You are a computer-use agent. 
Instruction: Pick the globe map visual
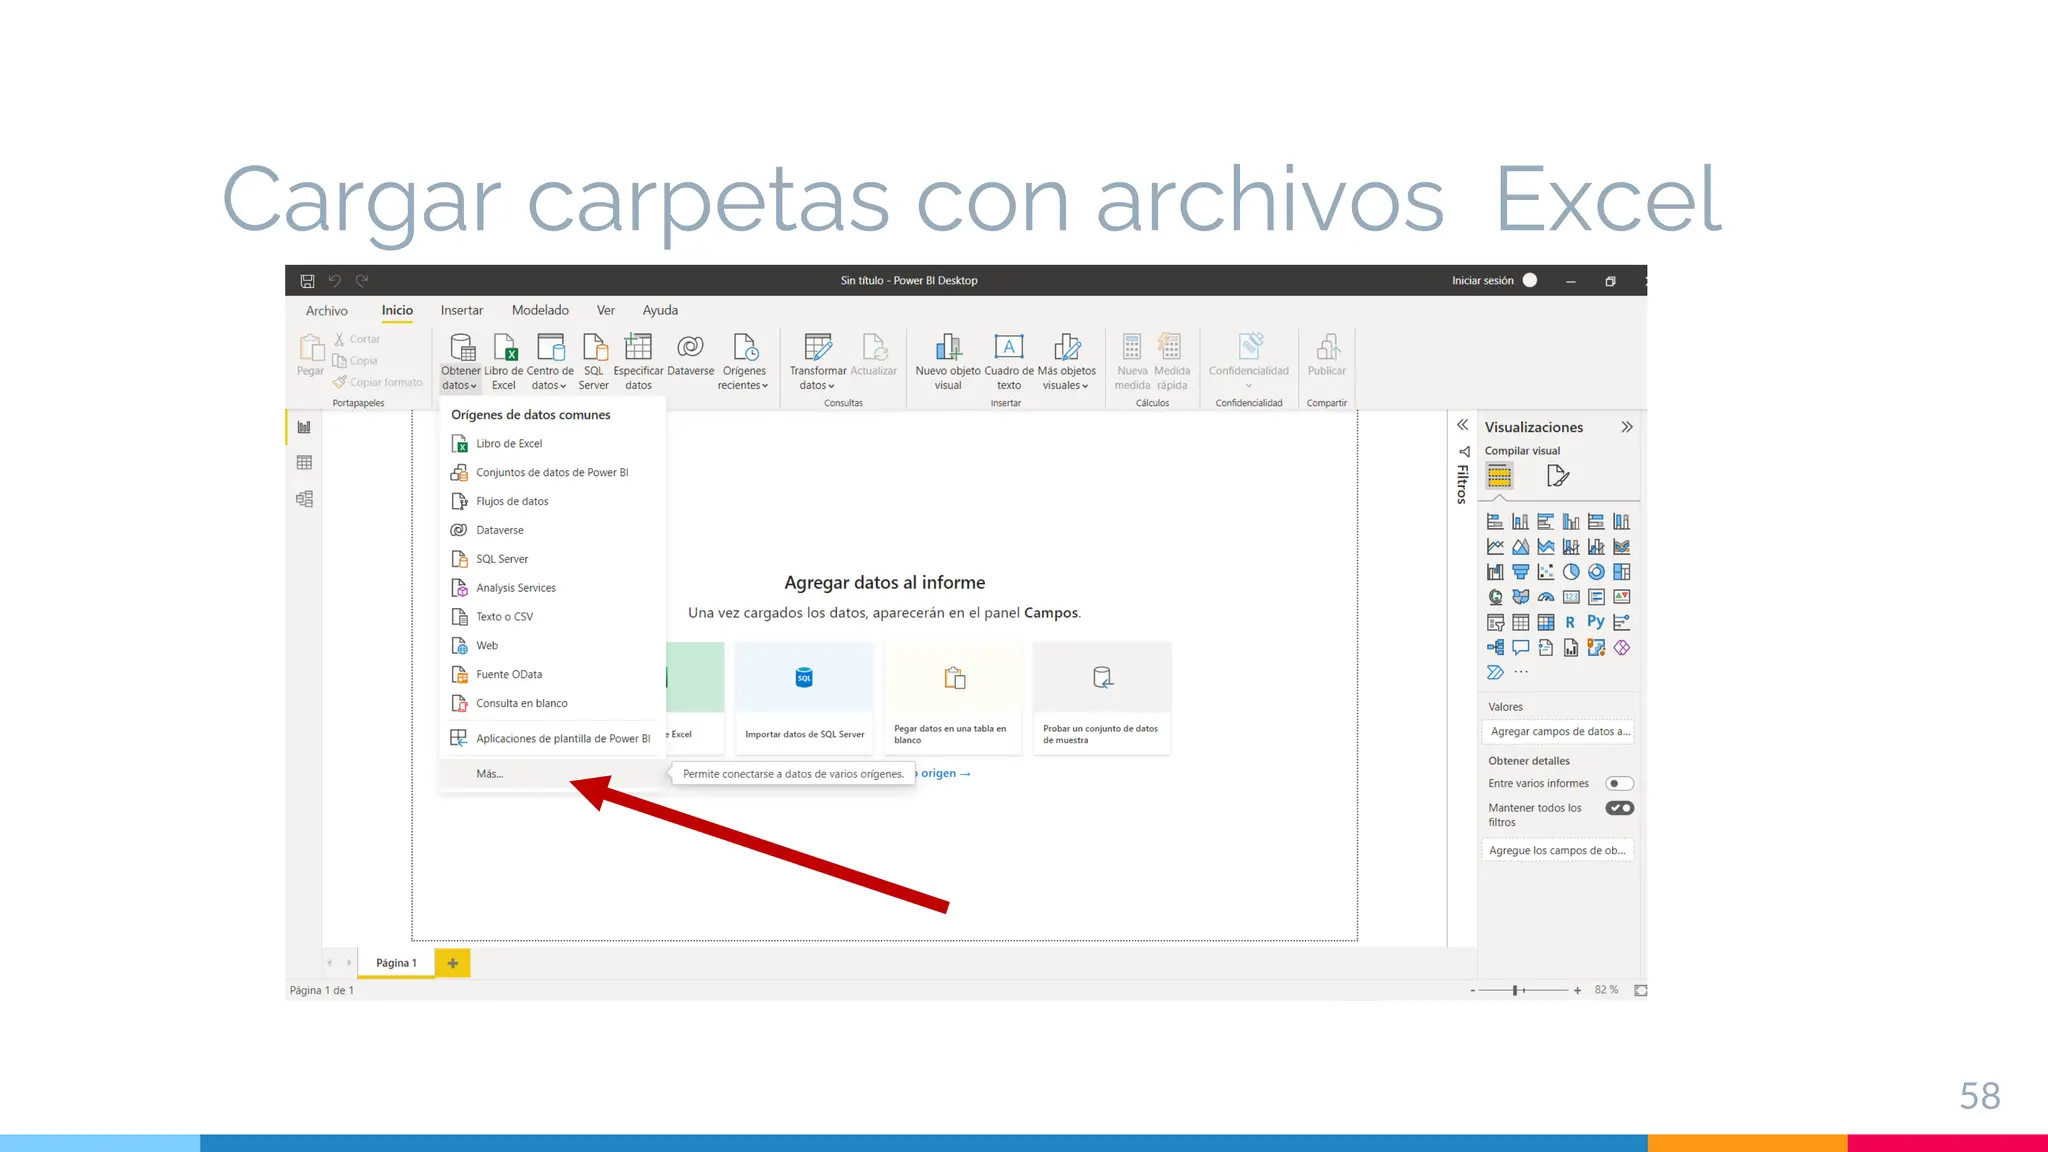tap(1495, 597)
